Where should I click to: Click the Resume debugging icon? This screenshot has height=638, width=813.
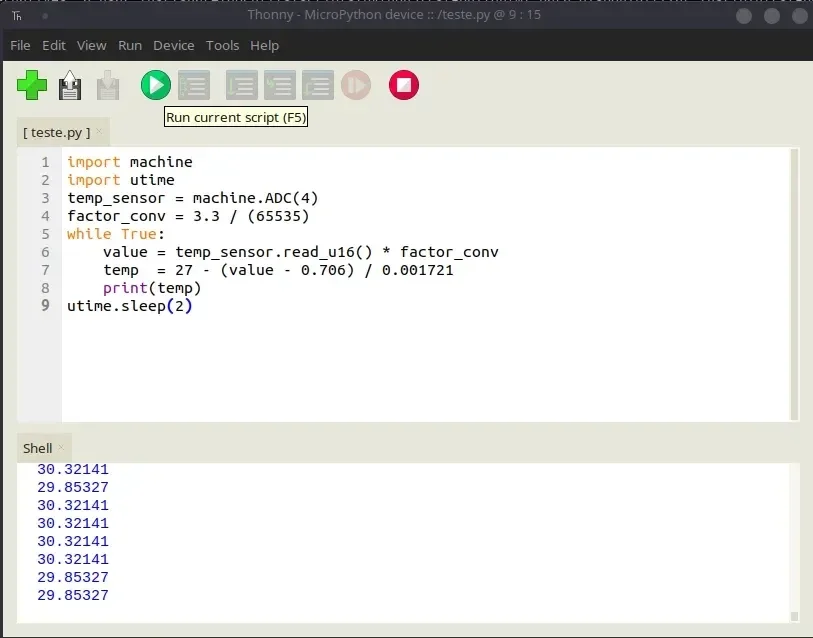click(x=356, y=85)
